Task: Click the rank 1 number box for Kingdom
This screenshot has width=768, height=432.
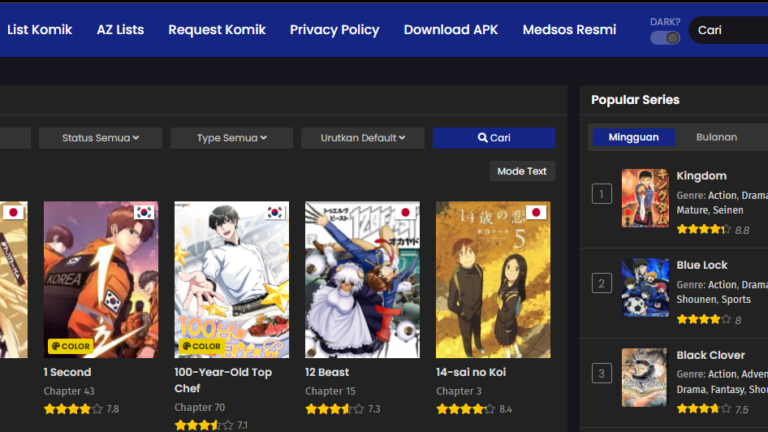Action: [601, 194]
